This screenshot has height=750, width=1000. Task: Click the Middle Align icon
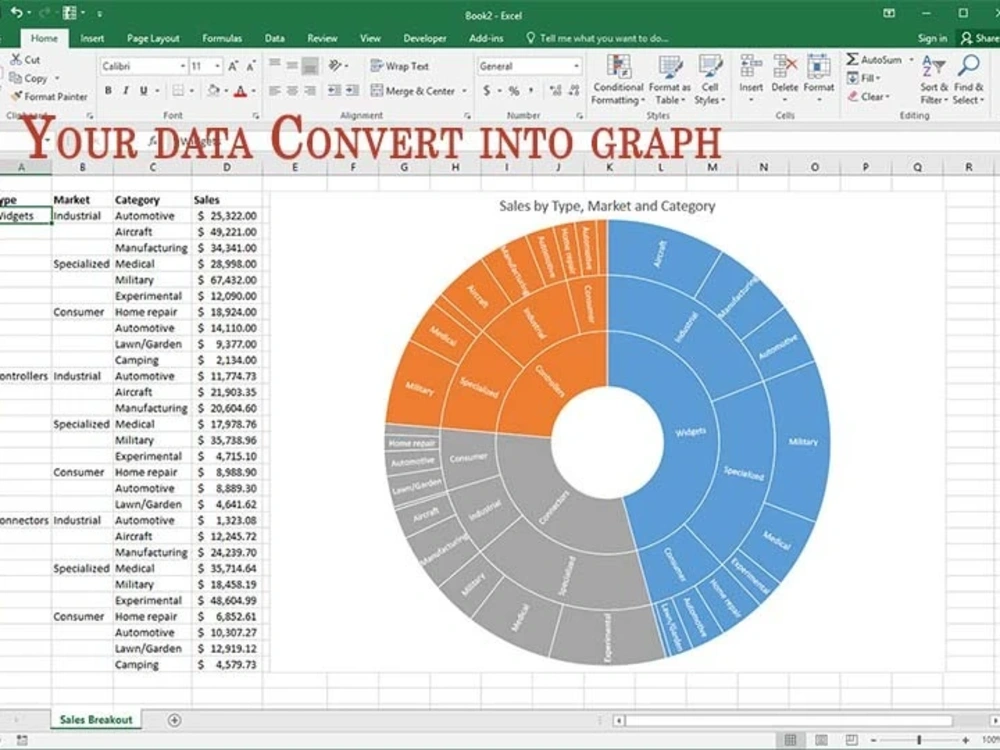click(292, 65)
